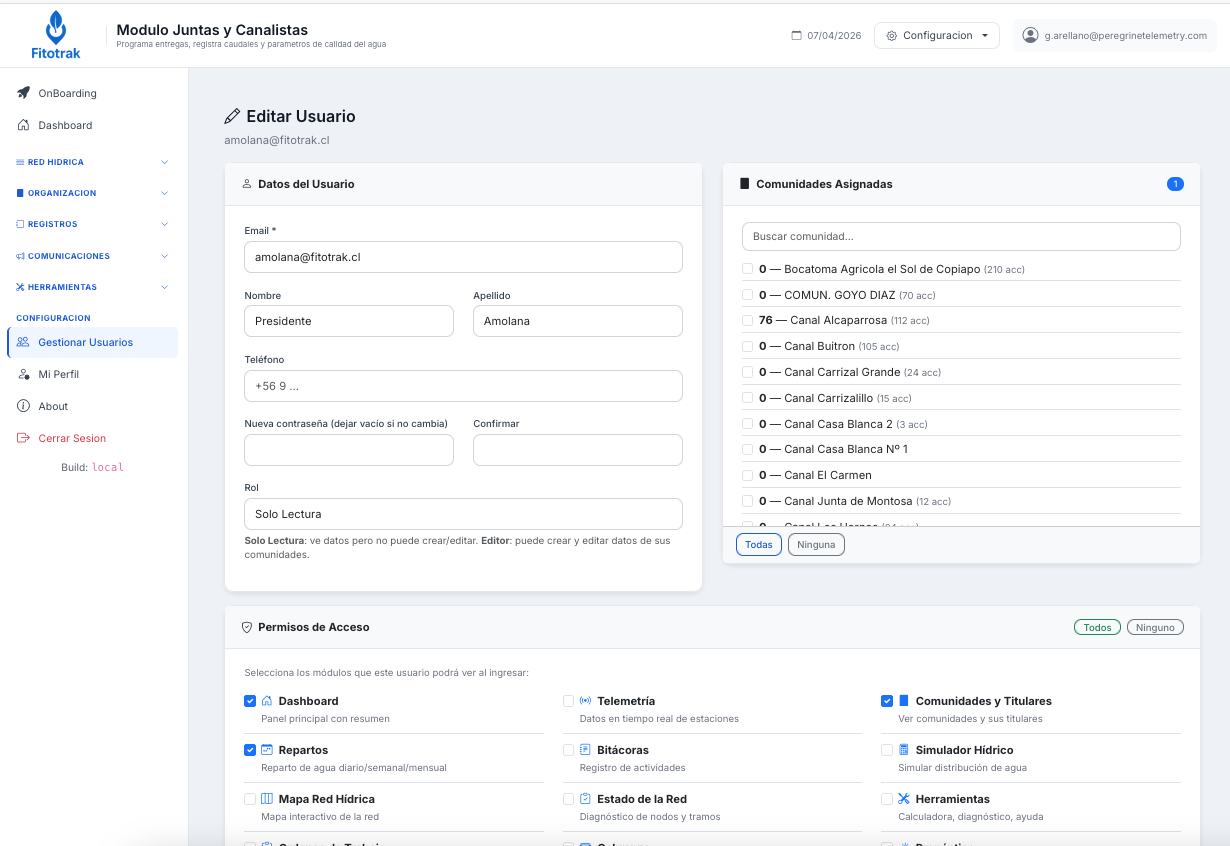Click the Nombre field containing Presidente
Viewport: 1230px width, 846px height.
[349, 321]
